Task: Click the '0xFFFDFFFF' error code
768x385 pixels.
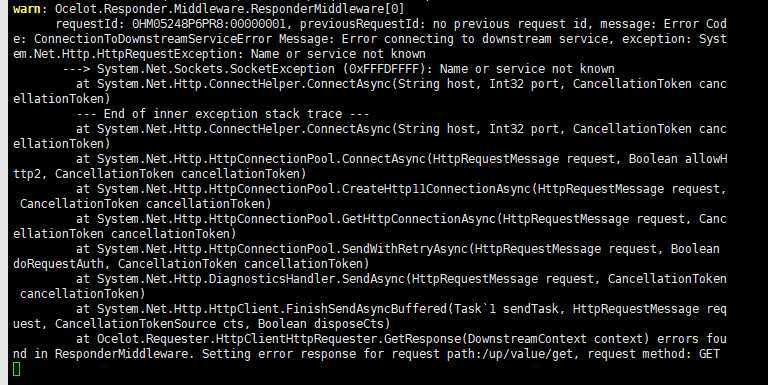Action: [x=384, y=69]
